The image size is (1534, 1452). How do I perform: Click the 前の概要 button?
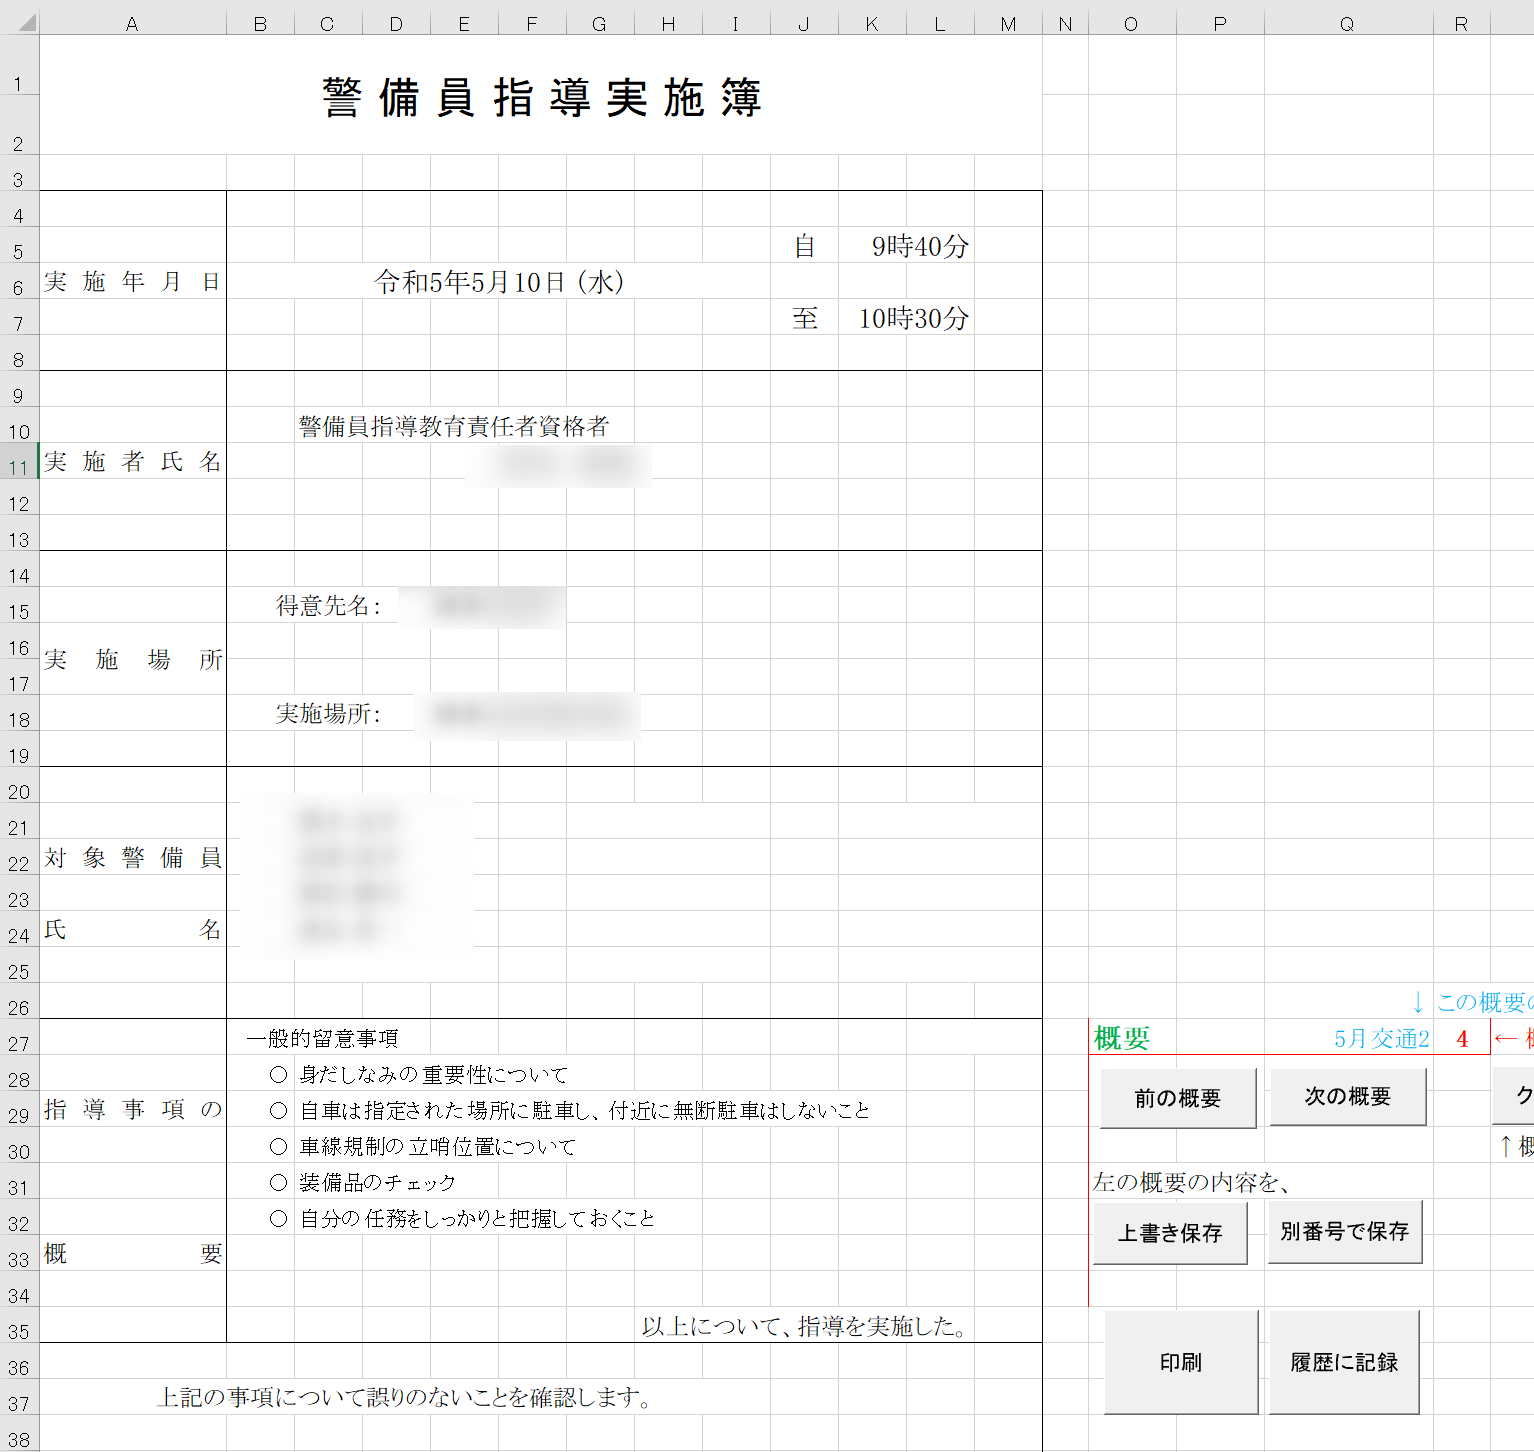tap(1177, 1098)
